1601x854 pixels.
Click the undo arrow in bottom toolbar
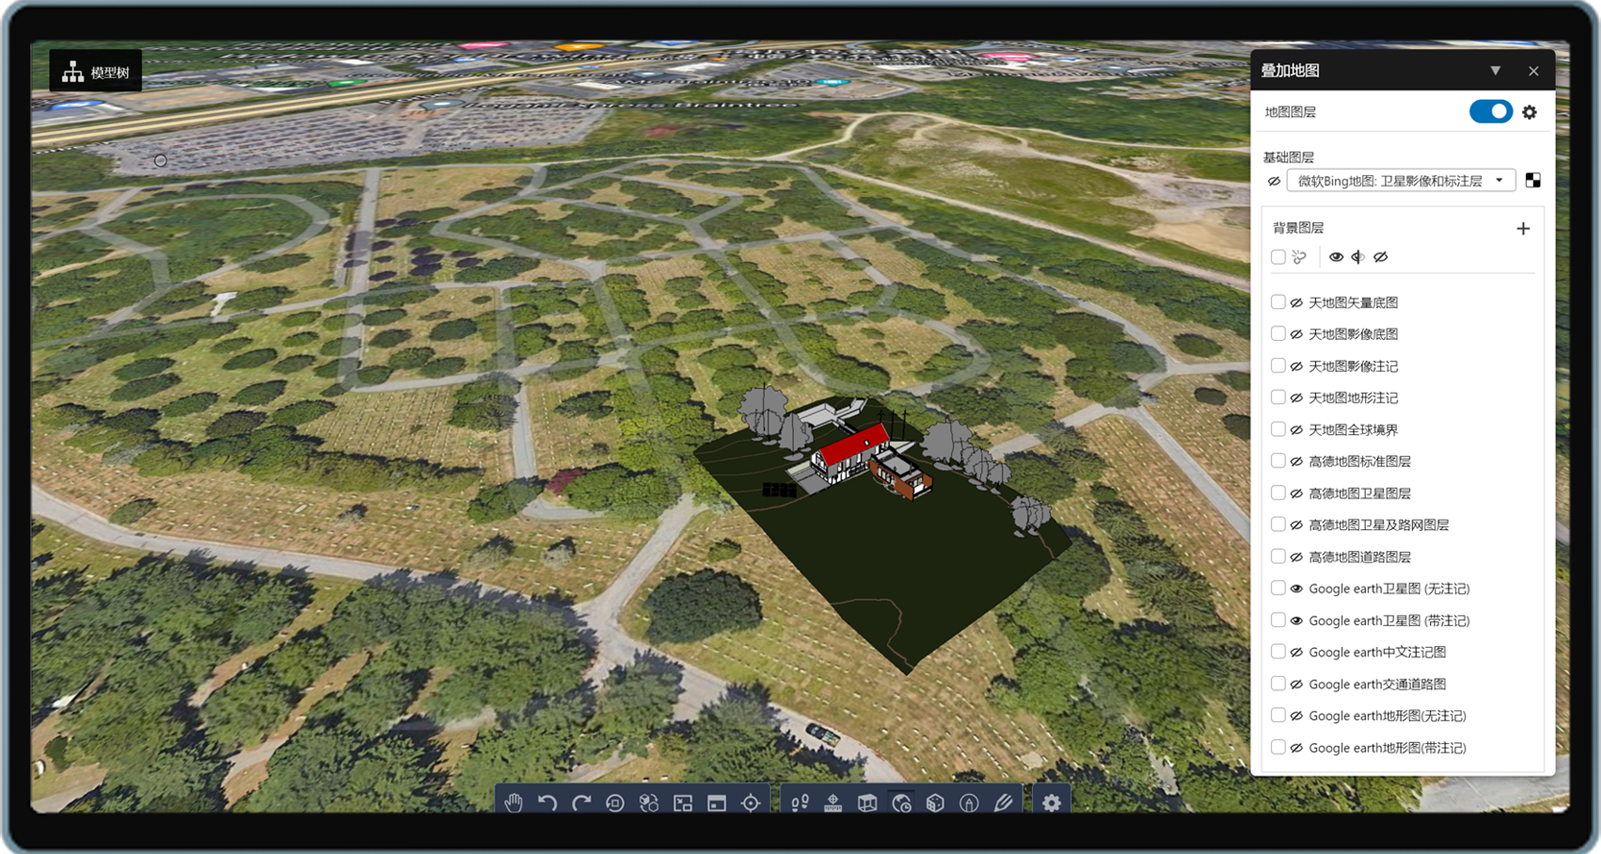pos(547,803)
